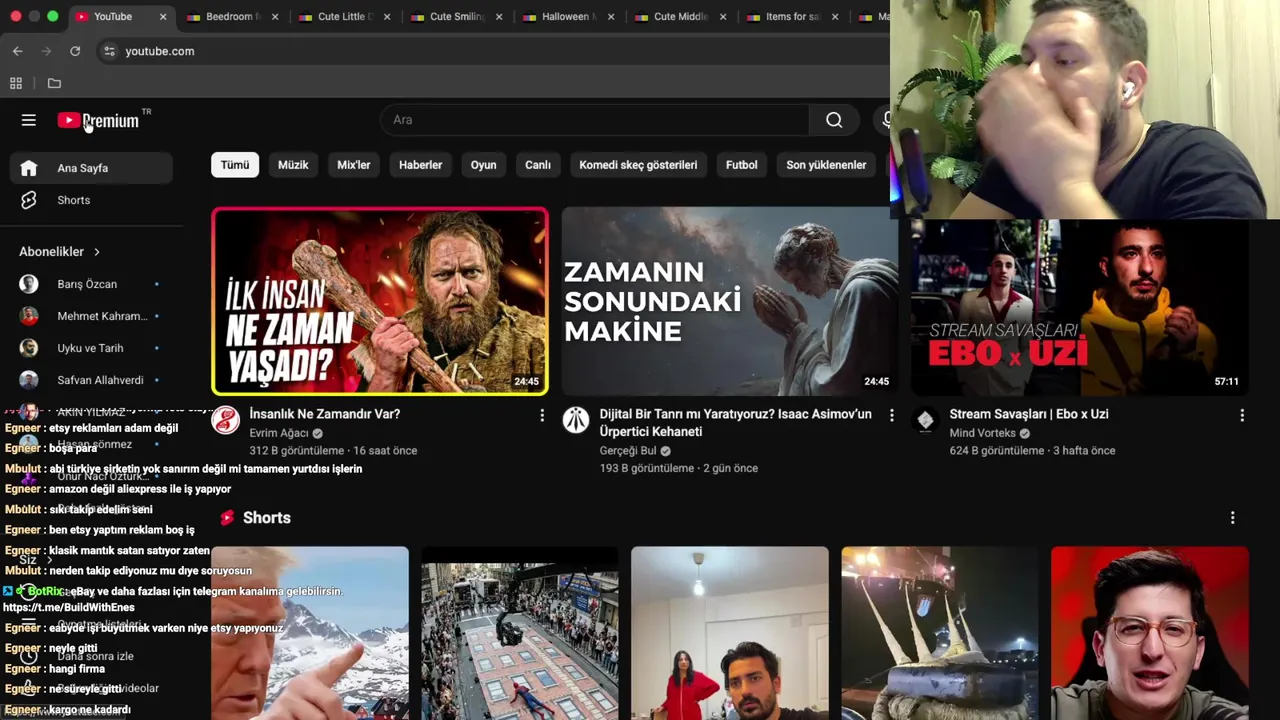Open Barış Özcan subscription channel
1280x720 pixels.
coord(91,284)
